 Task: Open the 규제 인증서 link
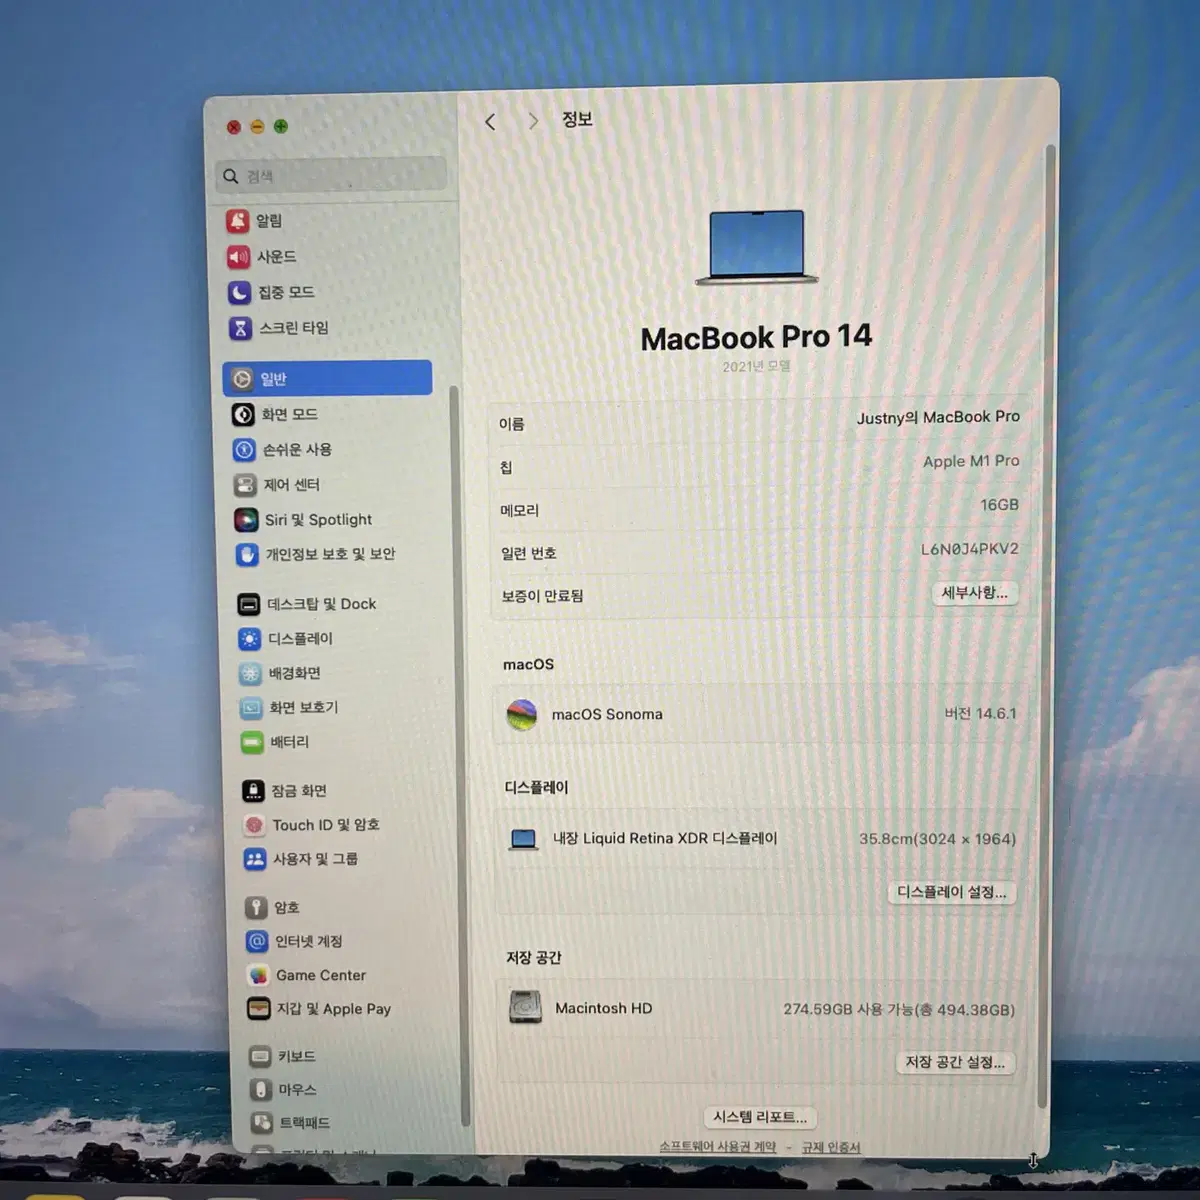tap(831, 1147)
